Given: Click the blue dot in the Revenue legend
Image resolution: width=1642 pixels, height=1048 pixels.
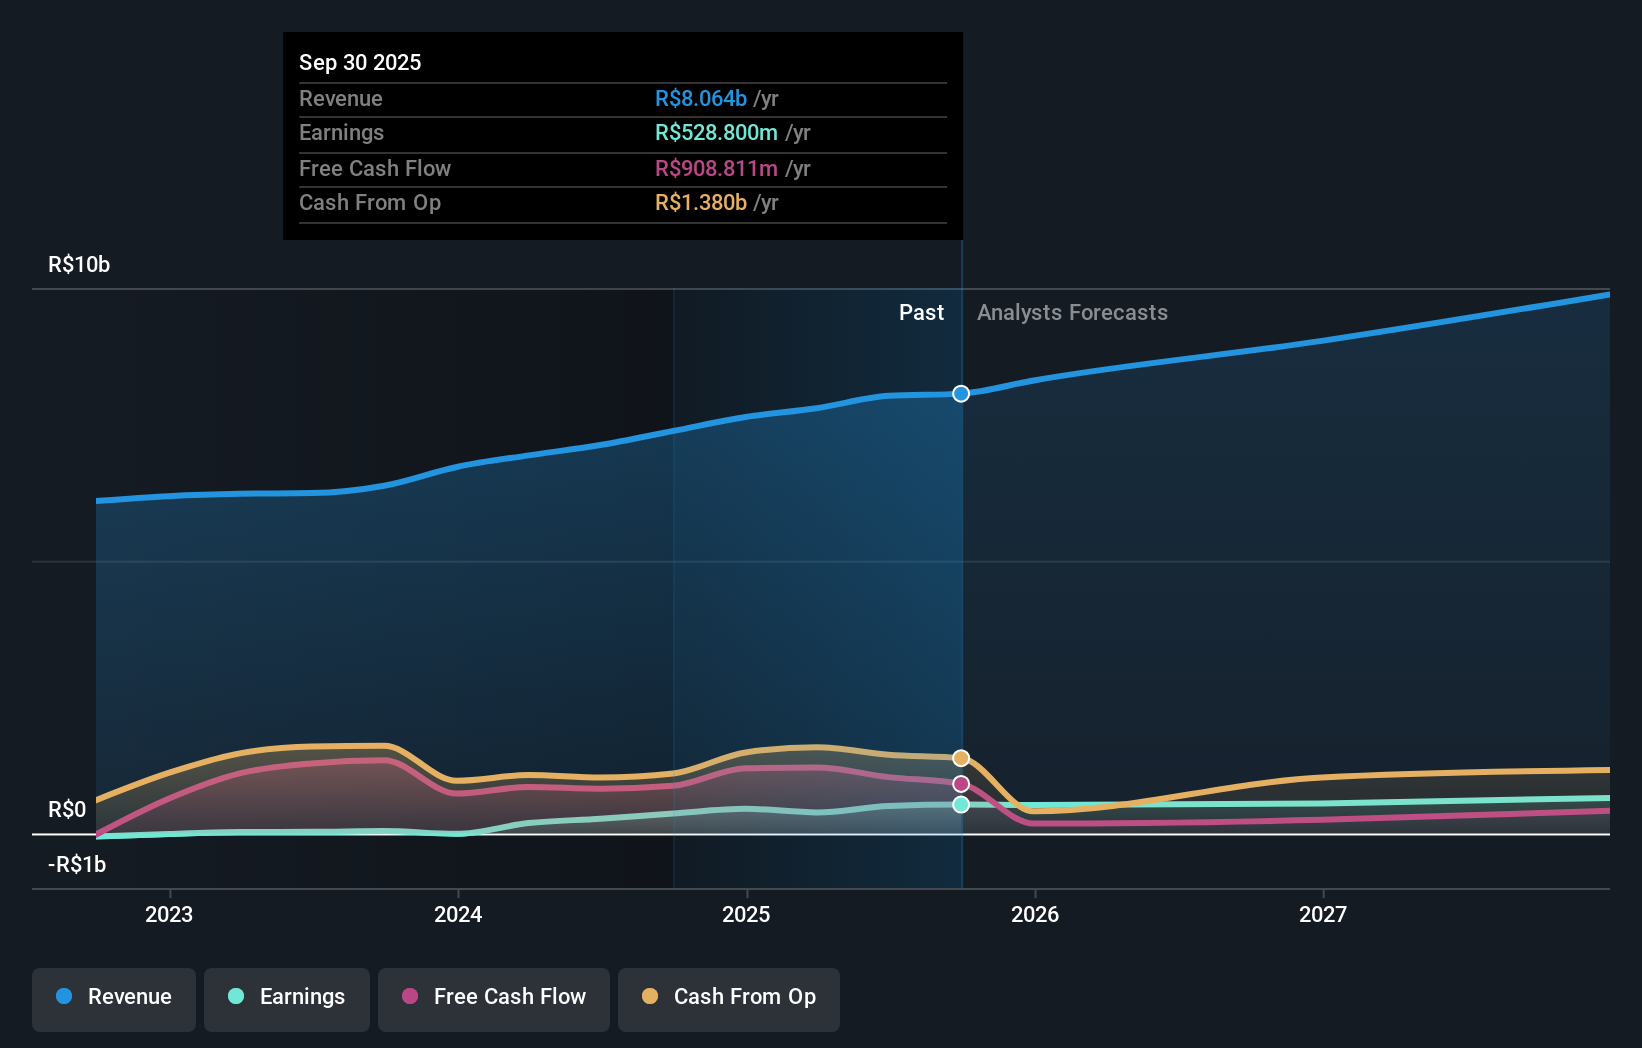Looking at the screenshot, I should [63, 997].
